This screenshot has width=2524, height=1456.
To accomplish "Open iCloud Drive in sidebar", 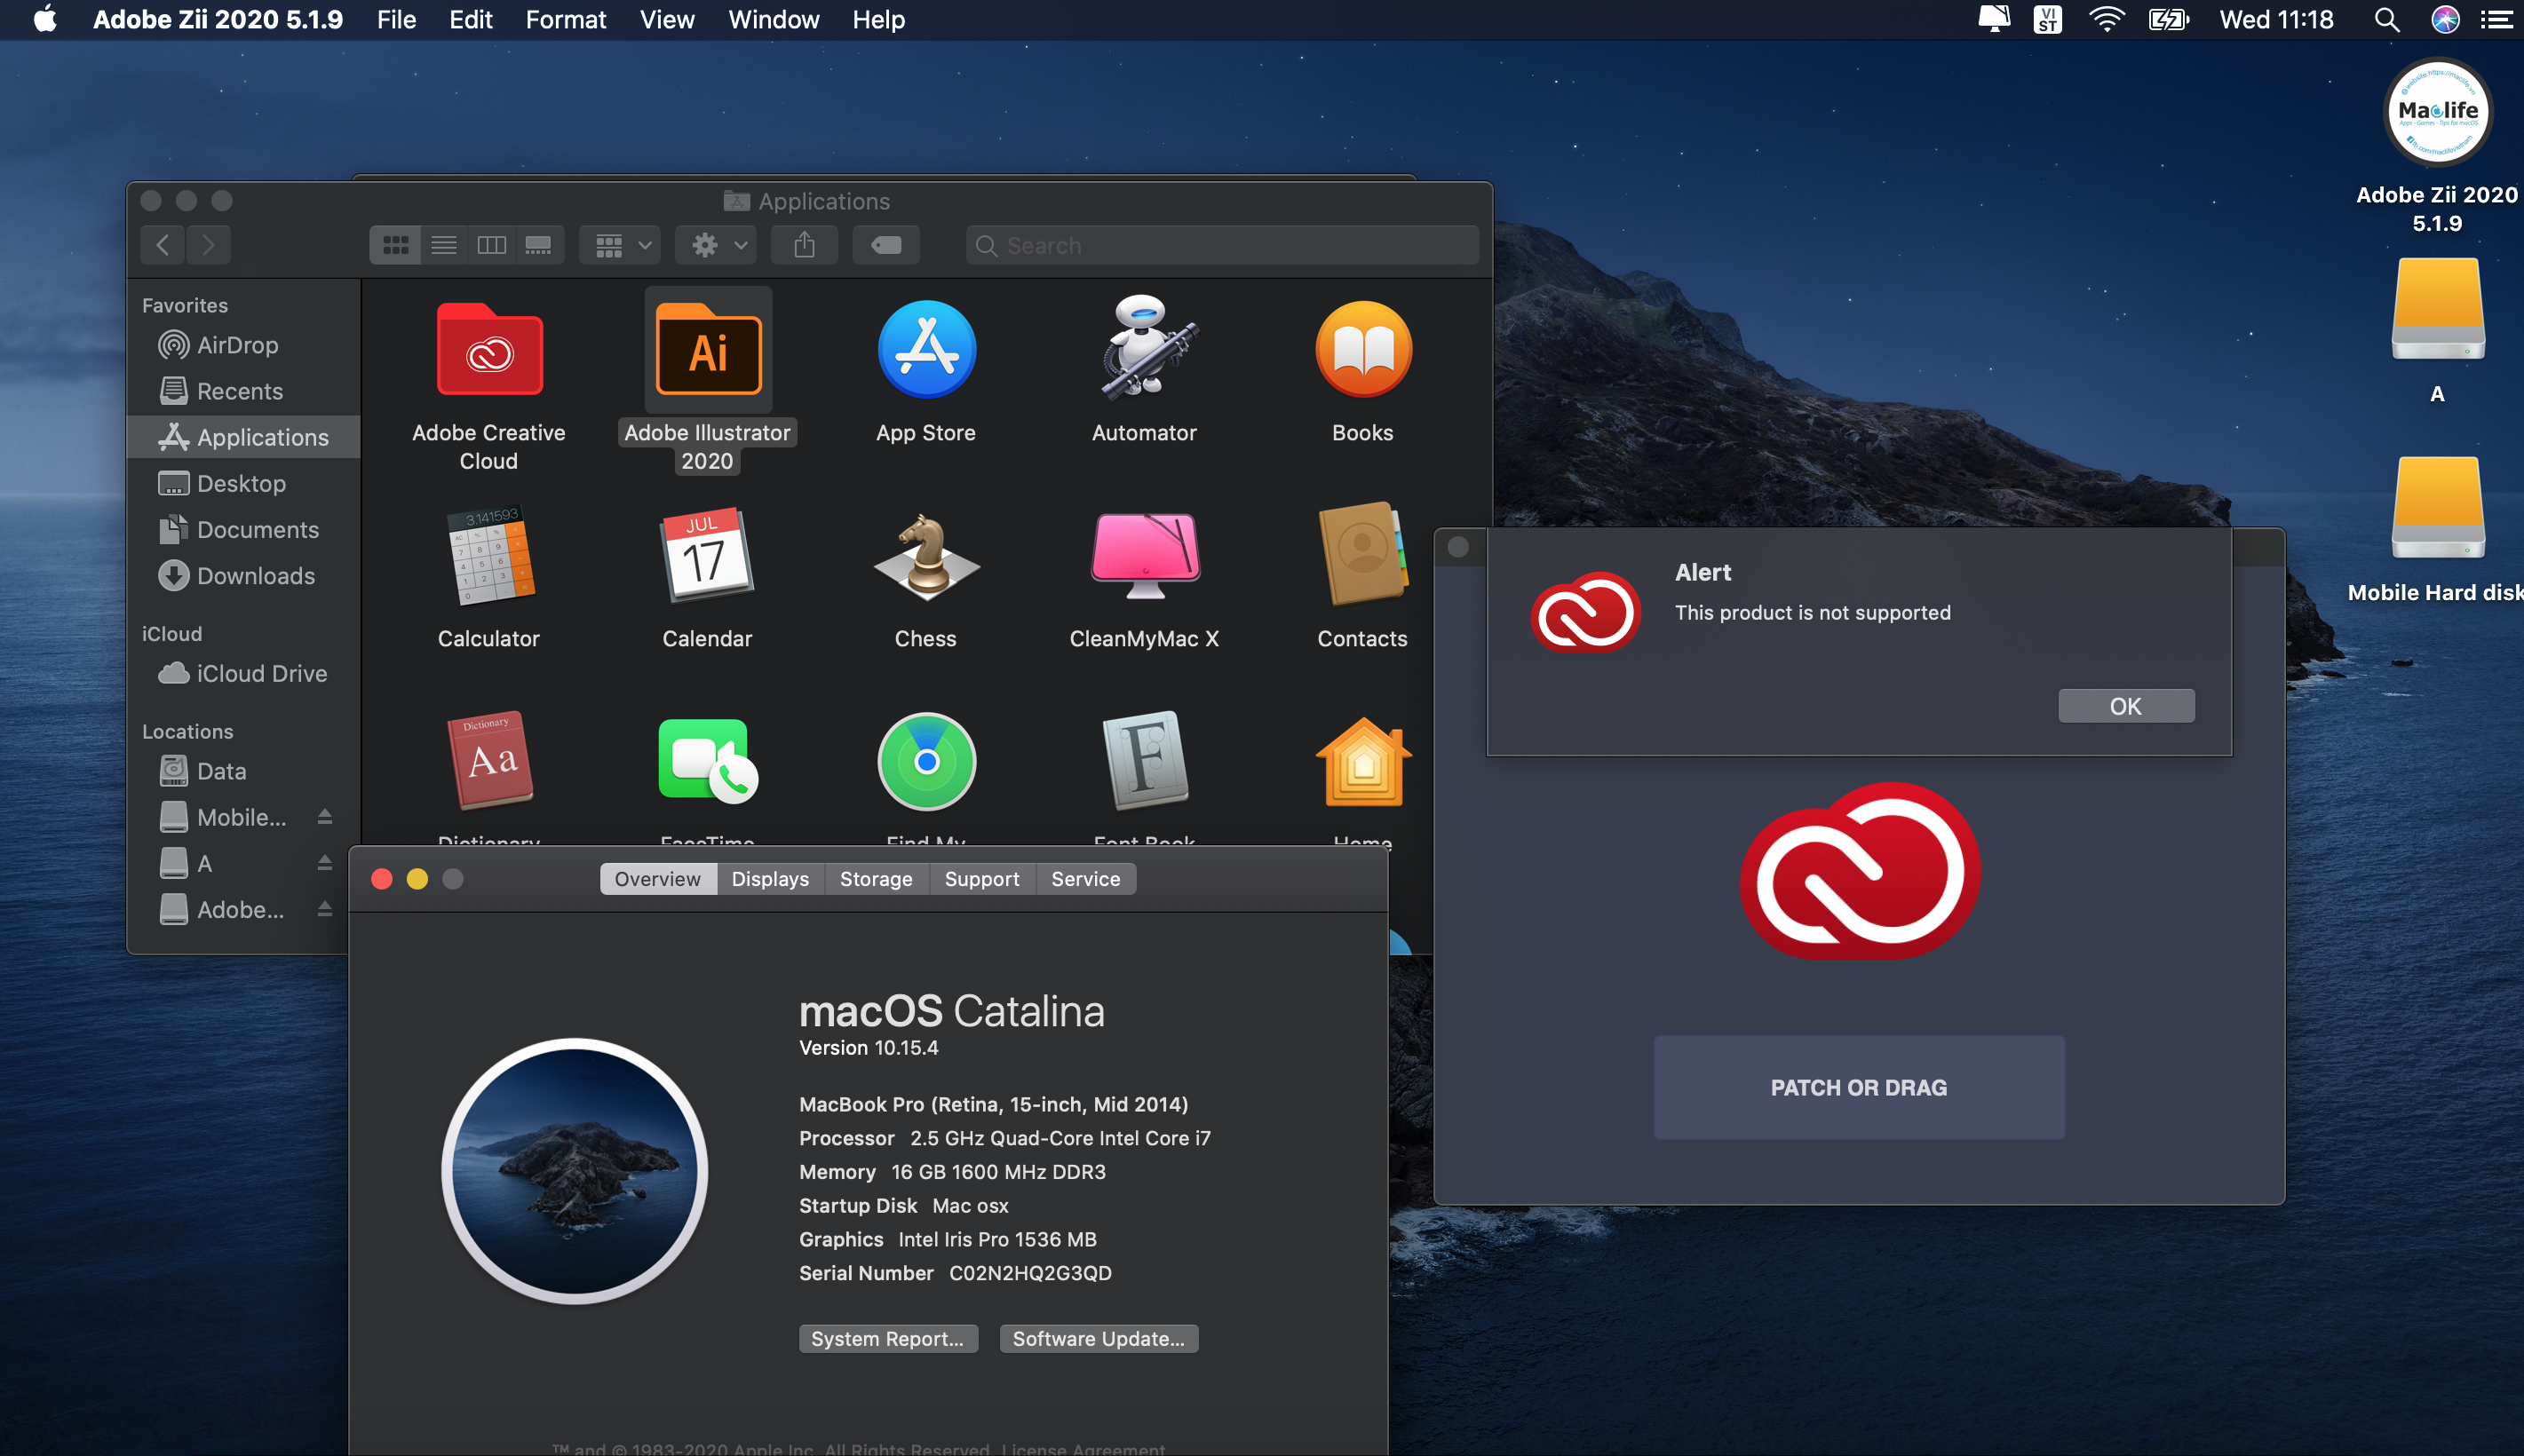I will point(244,673).
